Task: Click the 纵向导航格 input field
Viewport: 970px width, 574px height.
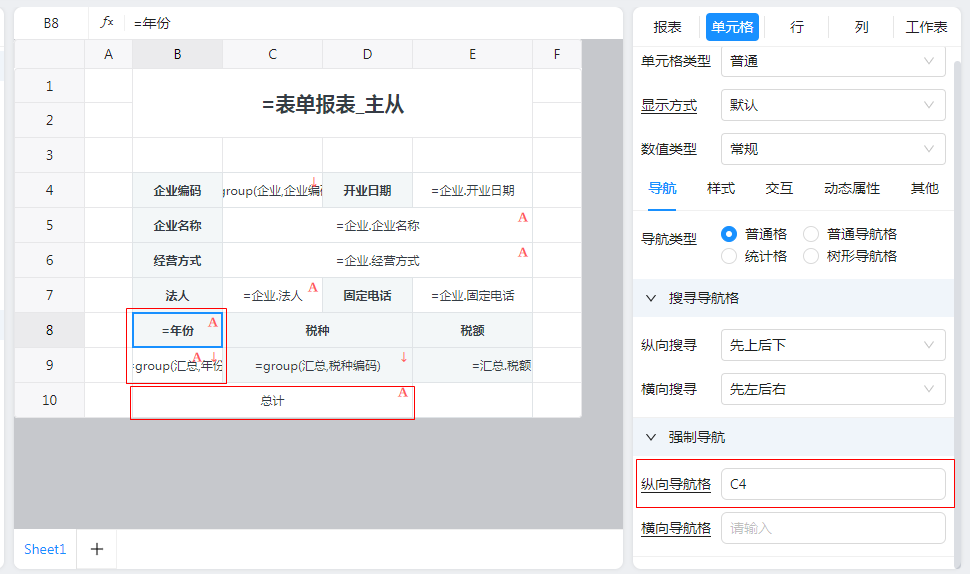Action: coord(832,484)
